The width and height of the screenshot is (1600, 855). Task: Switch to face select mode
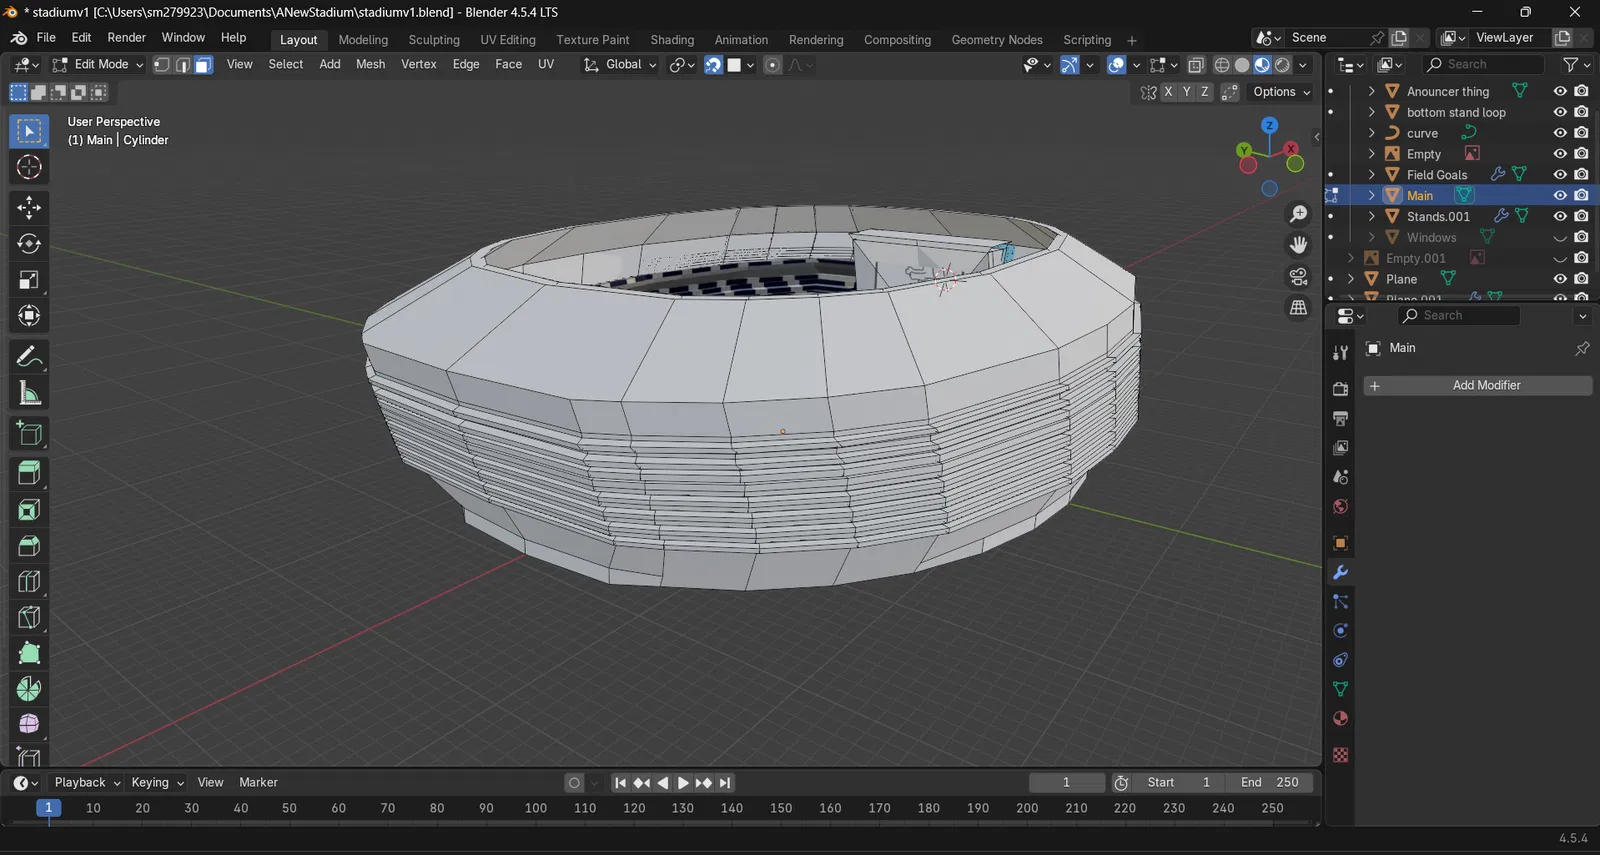pos(203,65)
